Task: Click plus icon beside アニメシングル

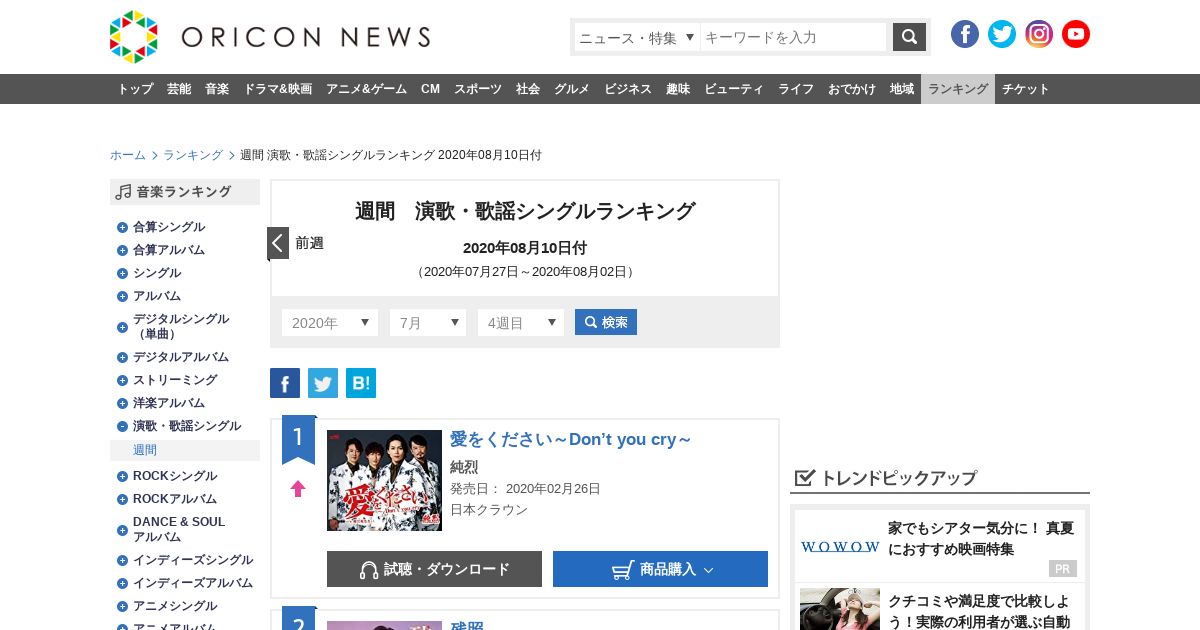Action: pos(122,606)
